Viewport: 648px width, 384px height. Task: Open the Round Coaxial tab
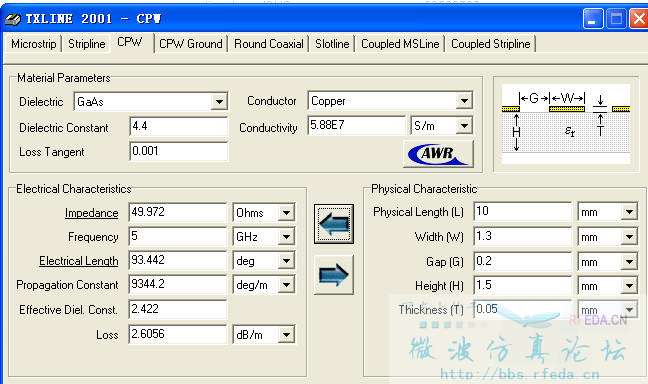[x=269, y=44]
